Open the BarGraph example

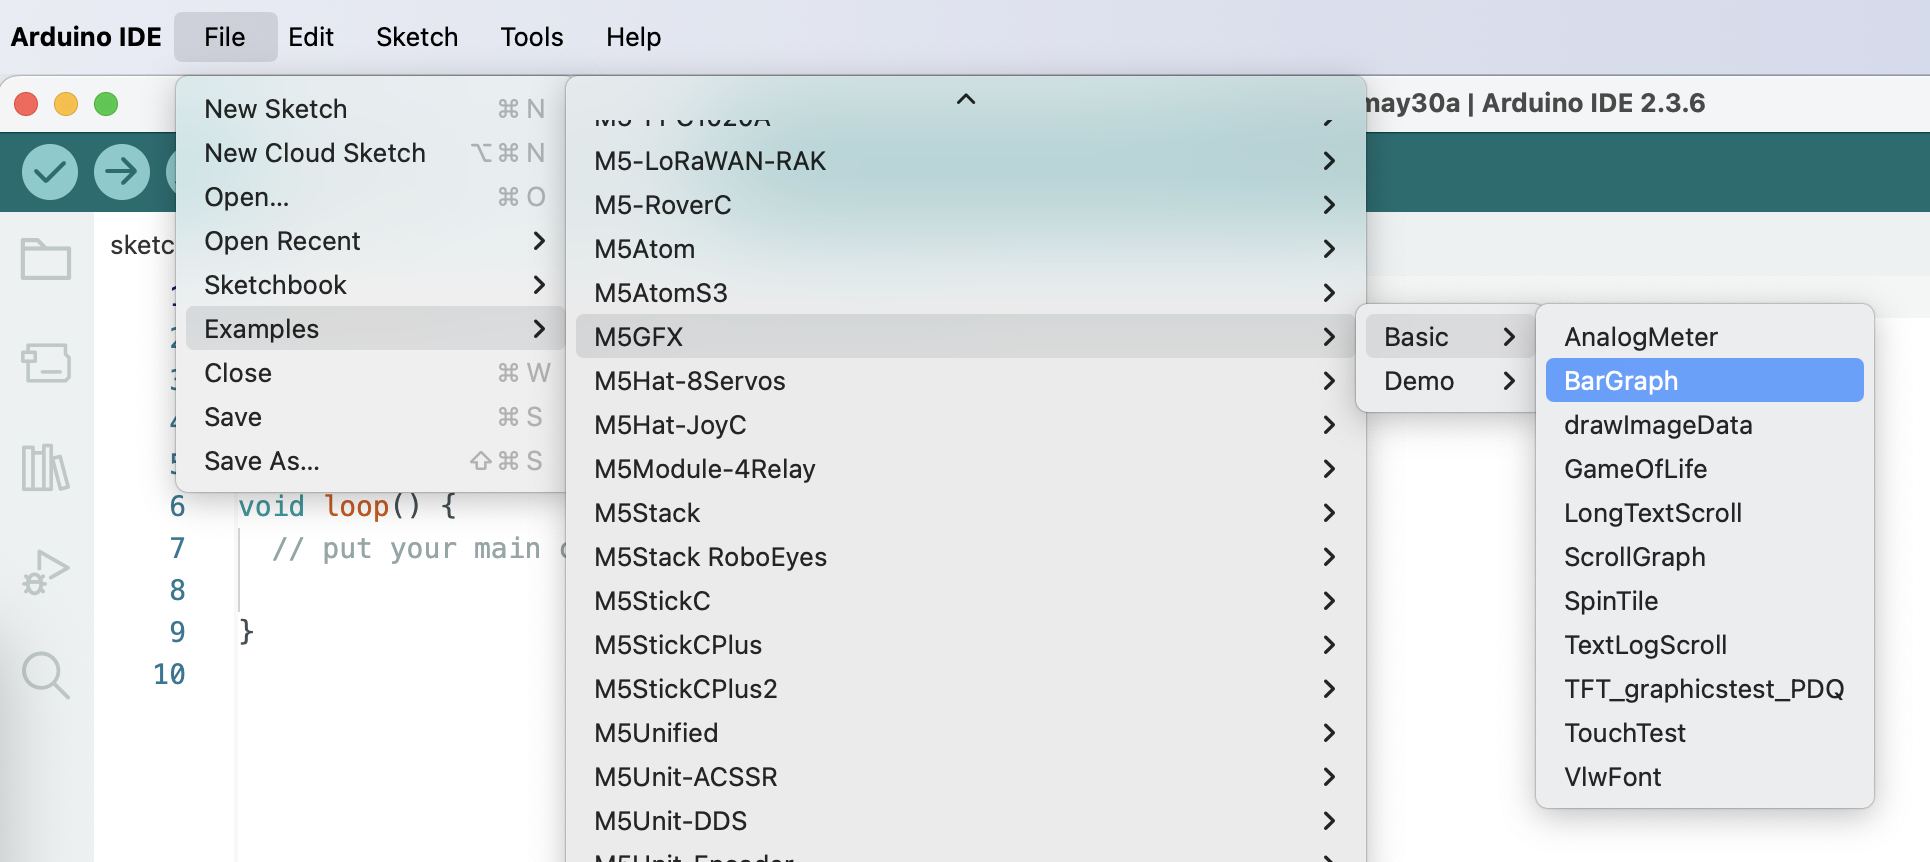(1705, 380)
